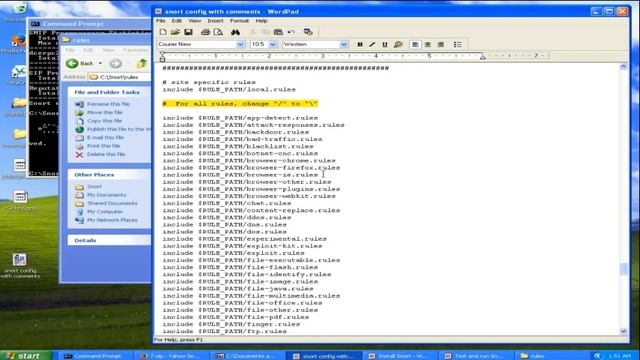This screenshot has width=640, height=360.
Task: Open the Western script dropdown
Action: pos(344,44)
